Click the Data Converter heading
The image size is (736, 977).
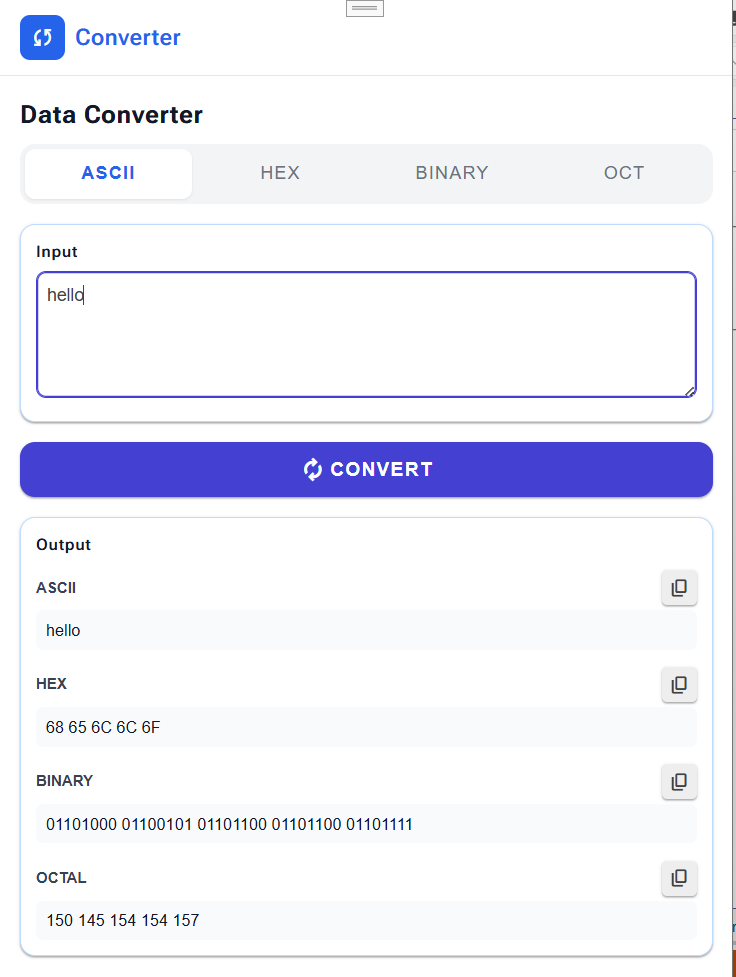pyautogui.click(x=111, y=115)
